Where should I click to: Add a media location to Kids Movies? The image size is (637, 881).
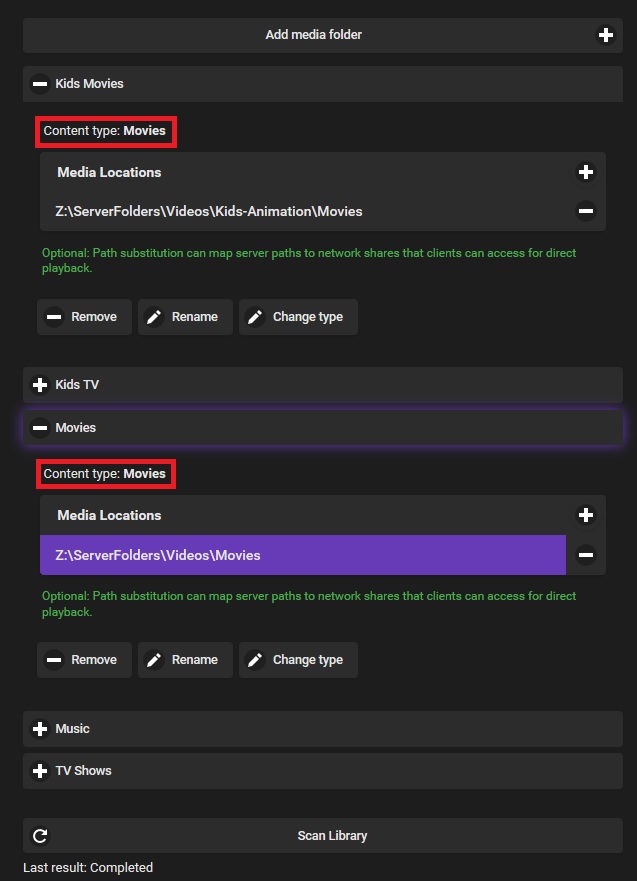pyautogui.click(x=586, y=172)
